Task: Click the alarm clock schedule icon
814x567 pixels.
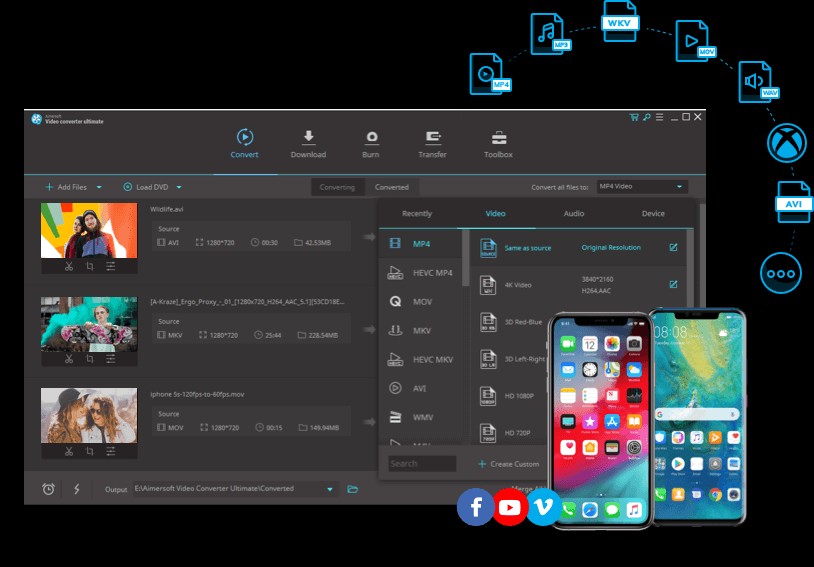Action: pos(48,489)
